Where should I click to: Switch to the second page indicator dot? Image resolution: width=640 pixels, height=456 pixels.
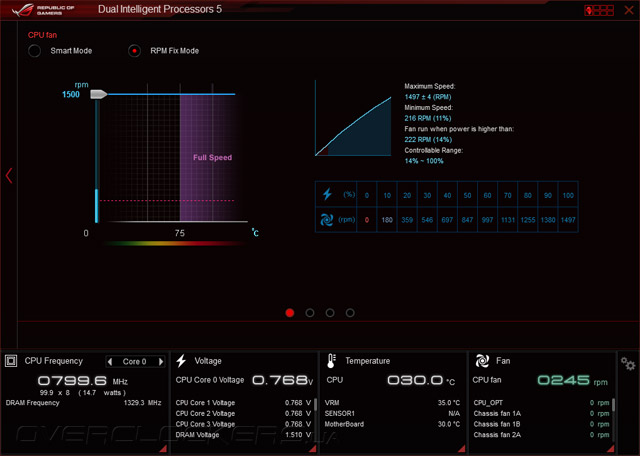(x=310, y=313)
